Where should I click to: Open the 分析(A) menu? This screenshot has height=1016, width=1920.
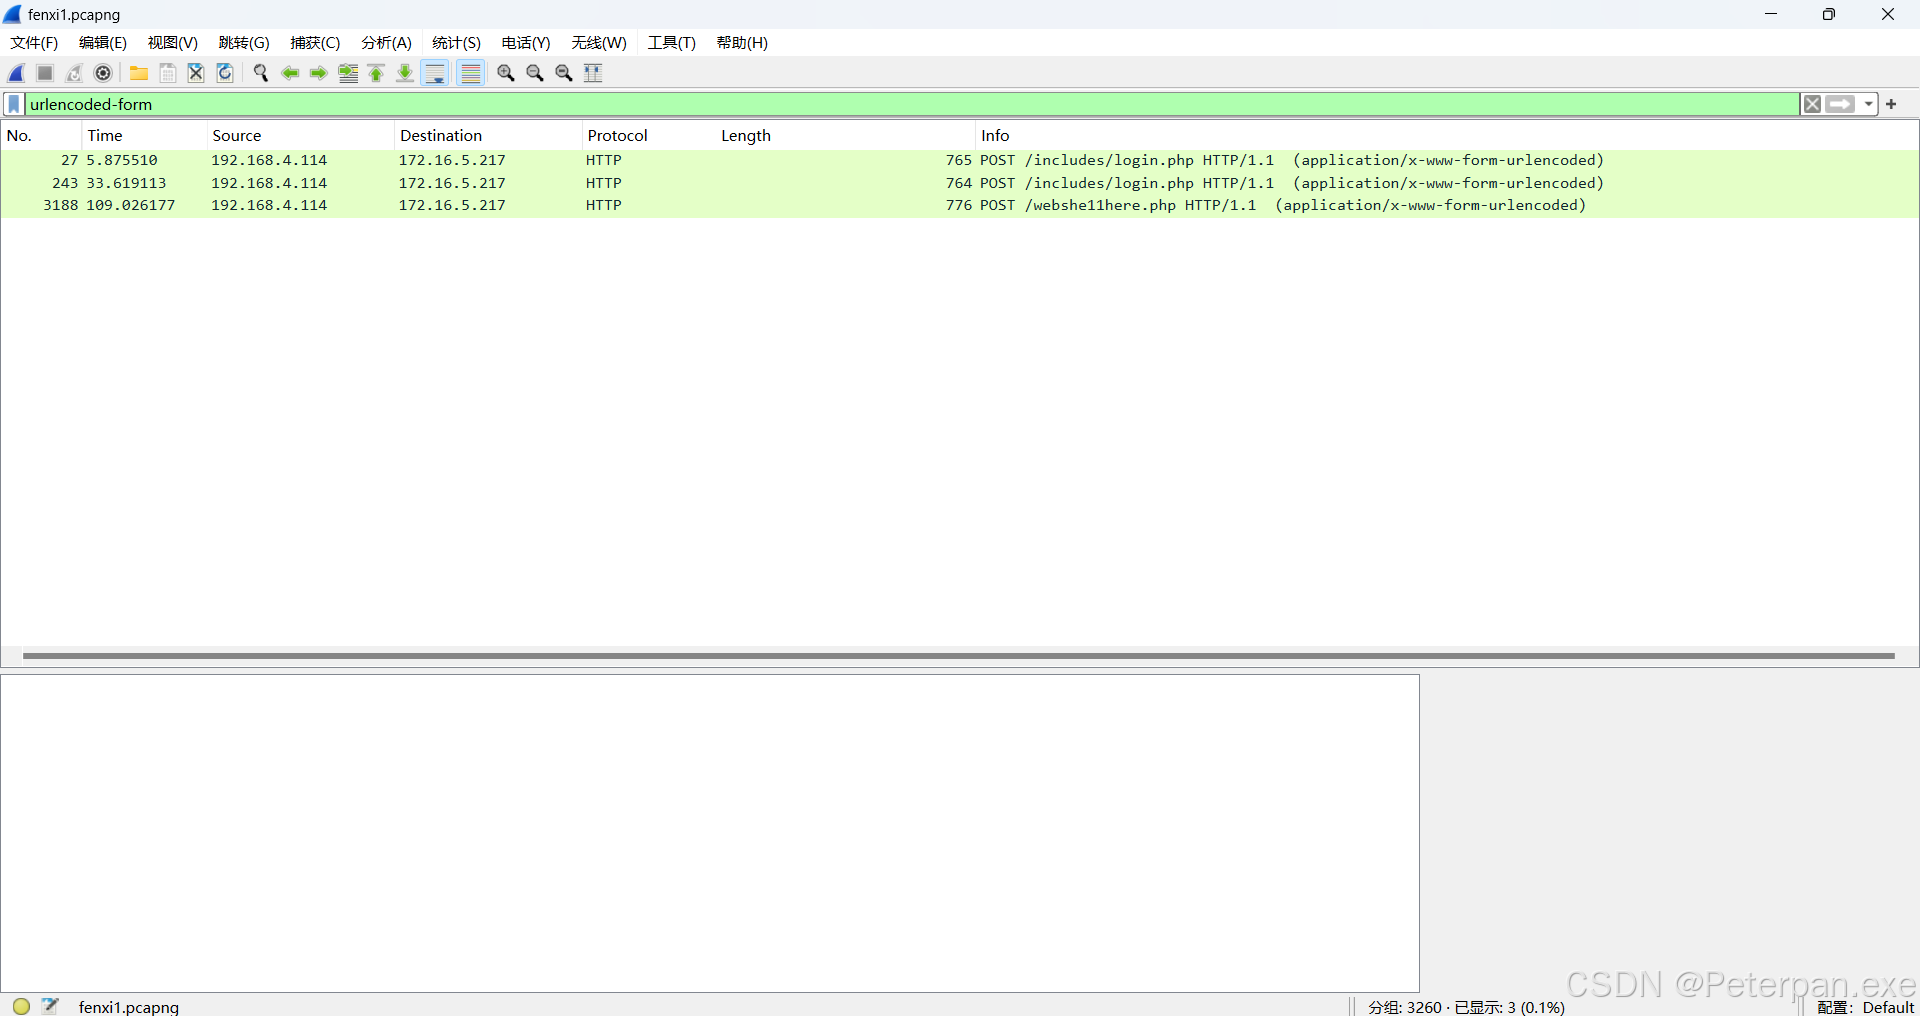point(387,43)
